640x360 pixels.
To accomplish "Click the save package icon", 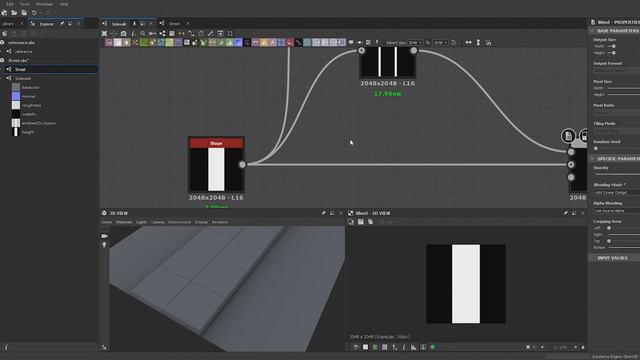I will (x=24, y=13).
